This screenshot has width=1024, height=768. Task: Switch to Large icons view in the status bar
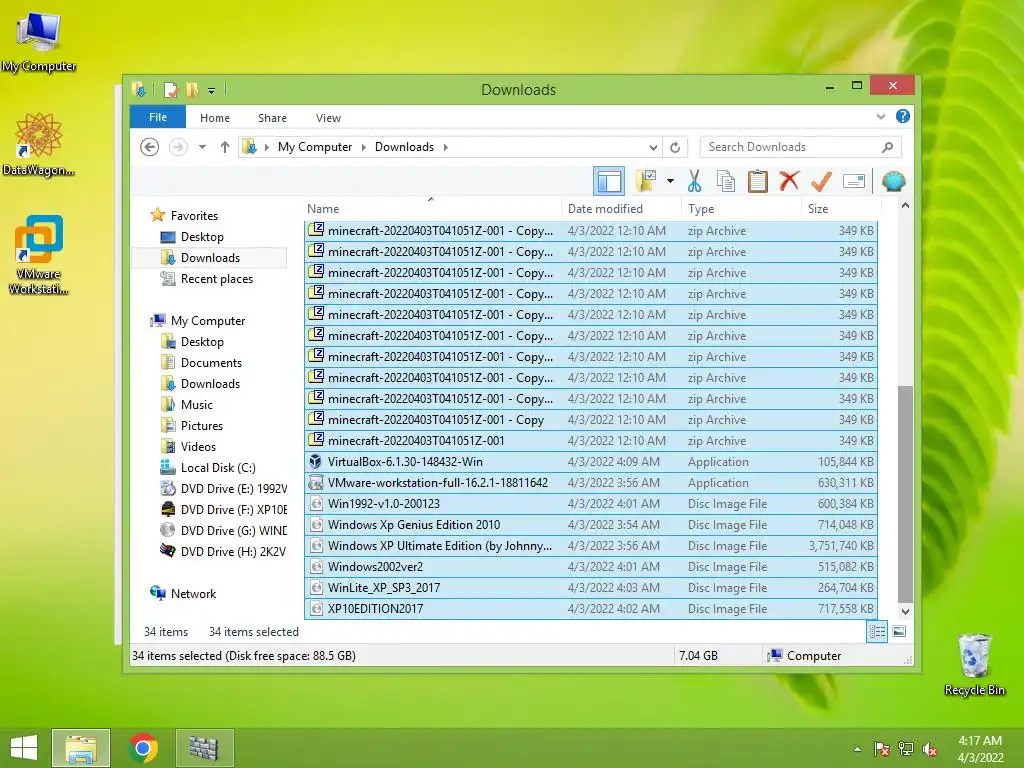pyautogui.click(x=899, y=632)
